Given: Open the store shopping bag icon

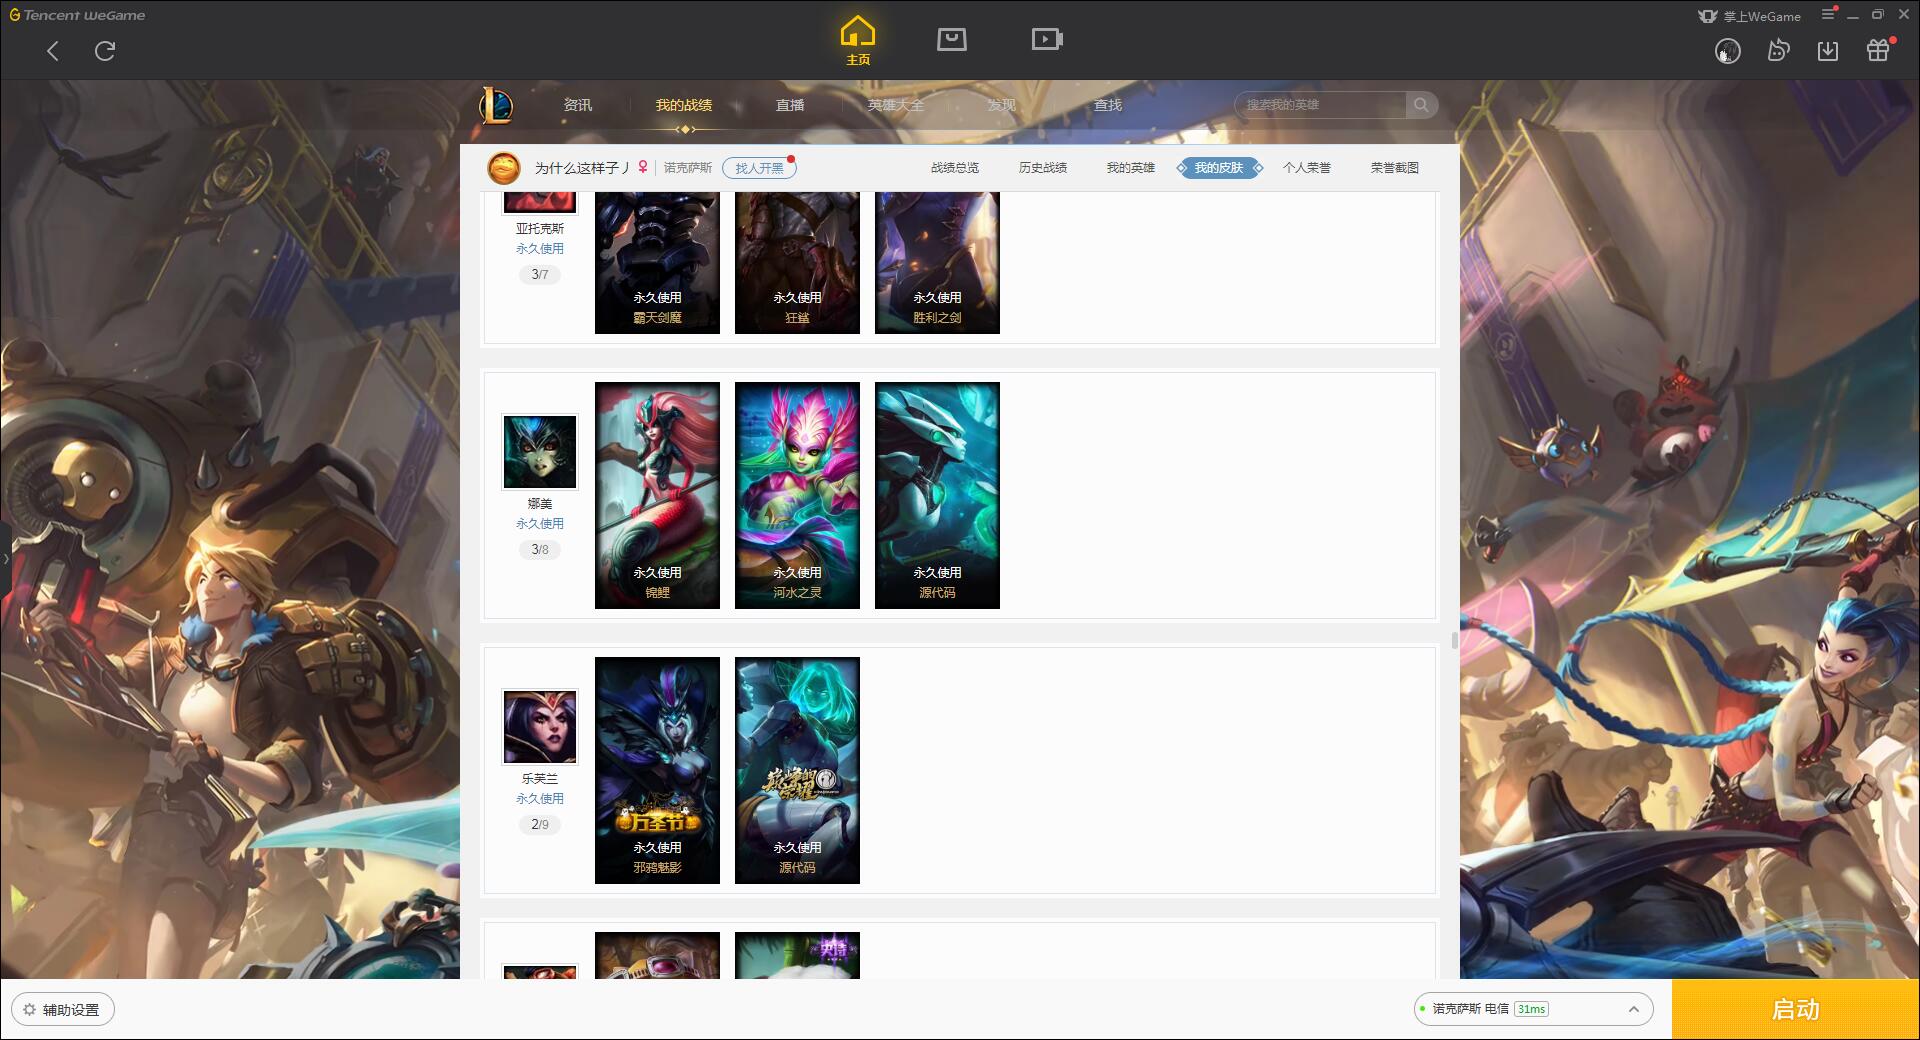Looking at the screenshot, I should point(951,39).
